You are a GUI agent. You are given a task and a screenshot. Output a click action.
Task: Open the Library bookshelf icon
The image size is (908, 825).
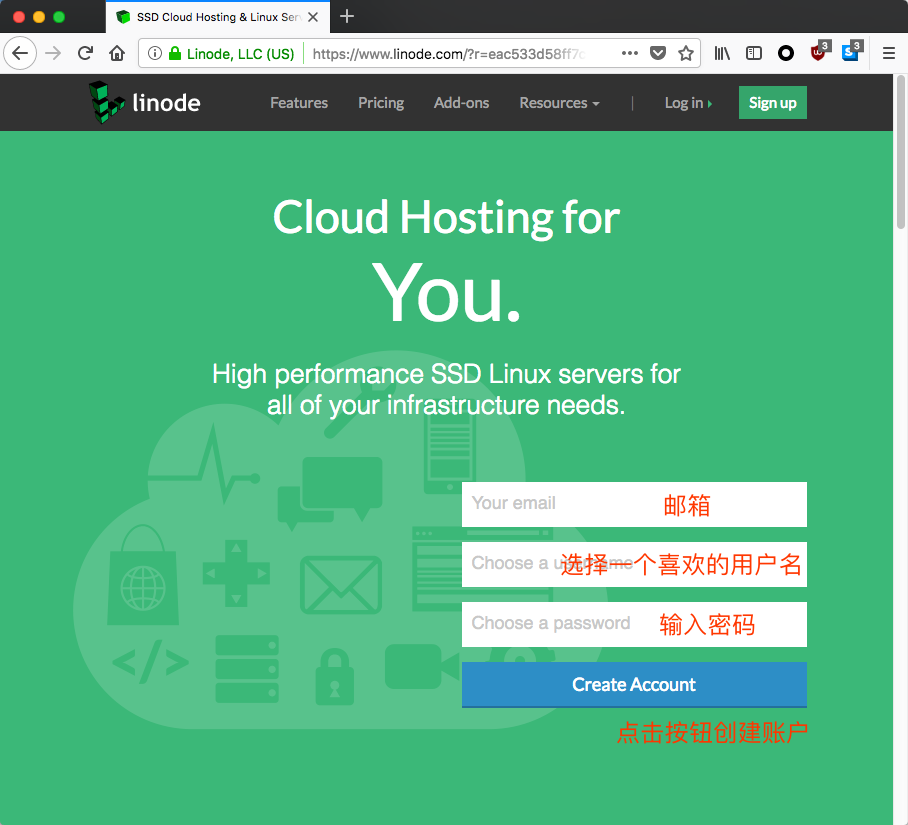coord(722,53)
